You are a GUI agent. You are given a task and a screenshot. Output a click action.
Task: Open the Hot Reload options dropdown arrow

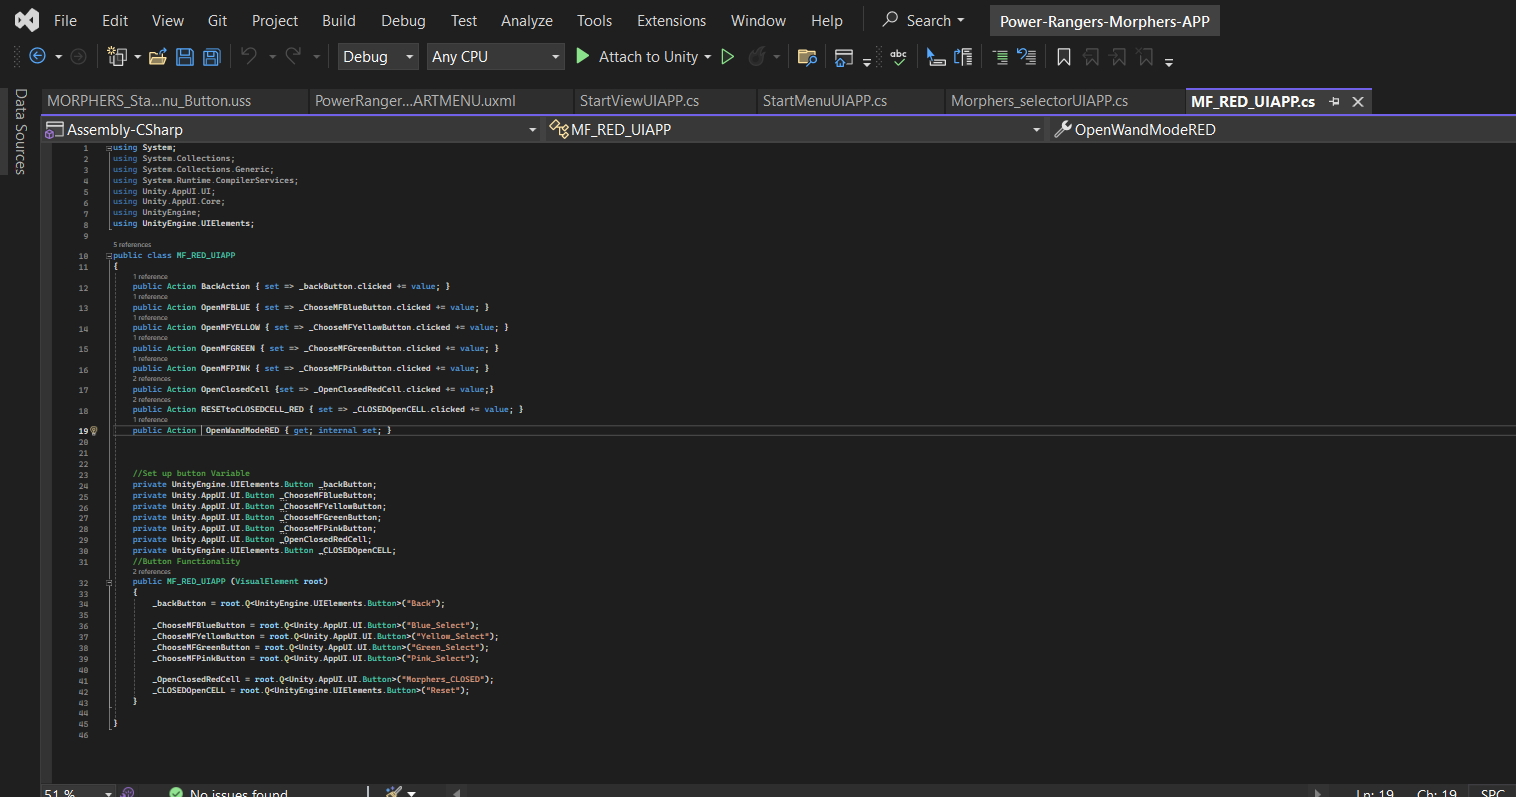coord(776,57)
